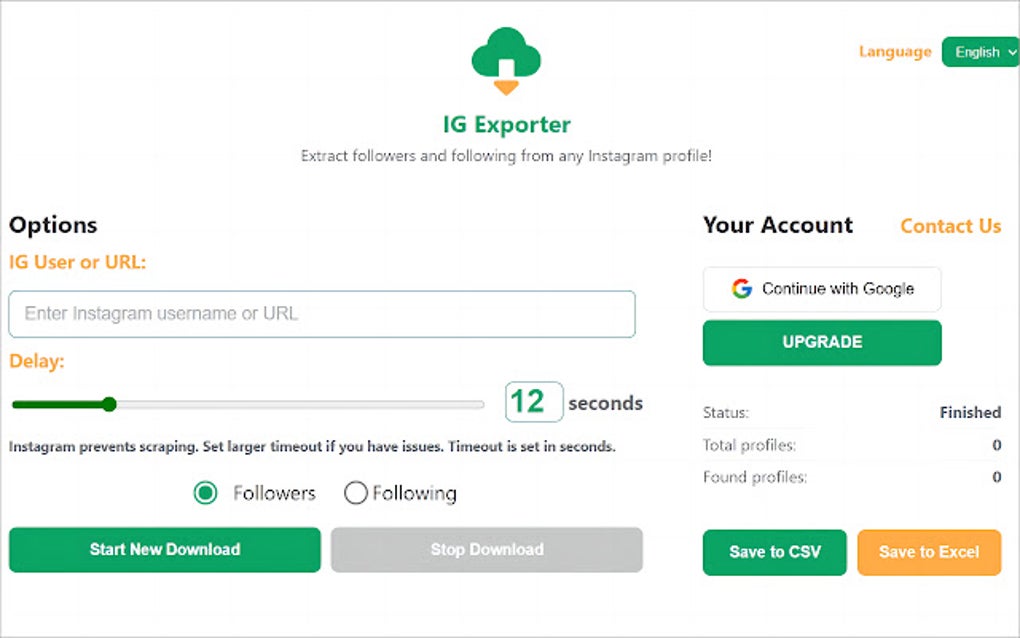The height and width of the screenshot is (638, 1020).
Task: Click the Finished status text
Action: pyautogui.click(x=969, y=412)
